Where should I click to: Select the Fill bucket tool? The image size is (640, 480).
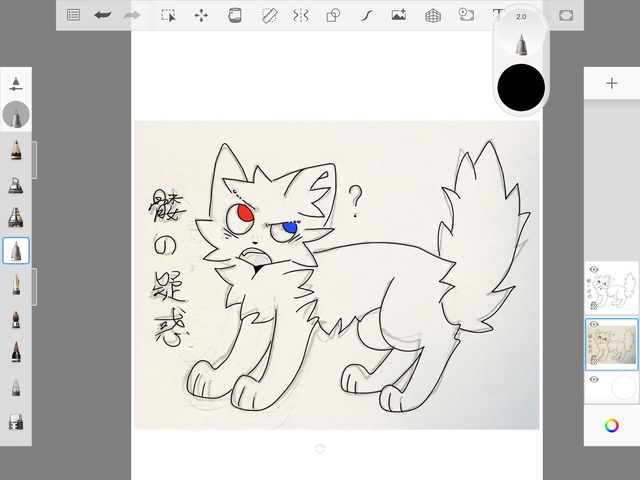(x=234, y=15)
